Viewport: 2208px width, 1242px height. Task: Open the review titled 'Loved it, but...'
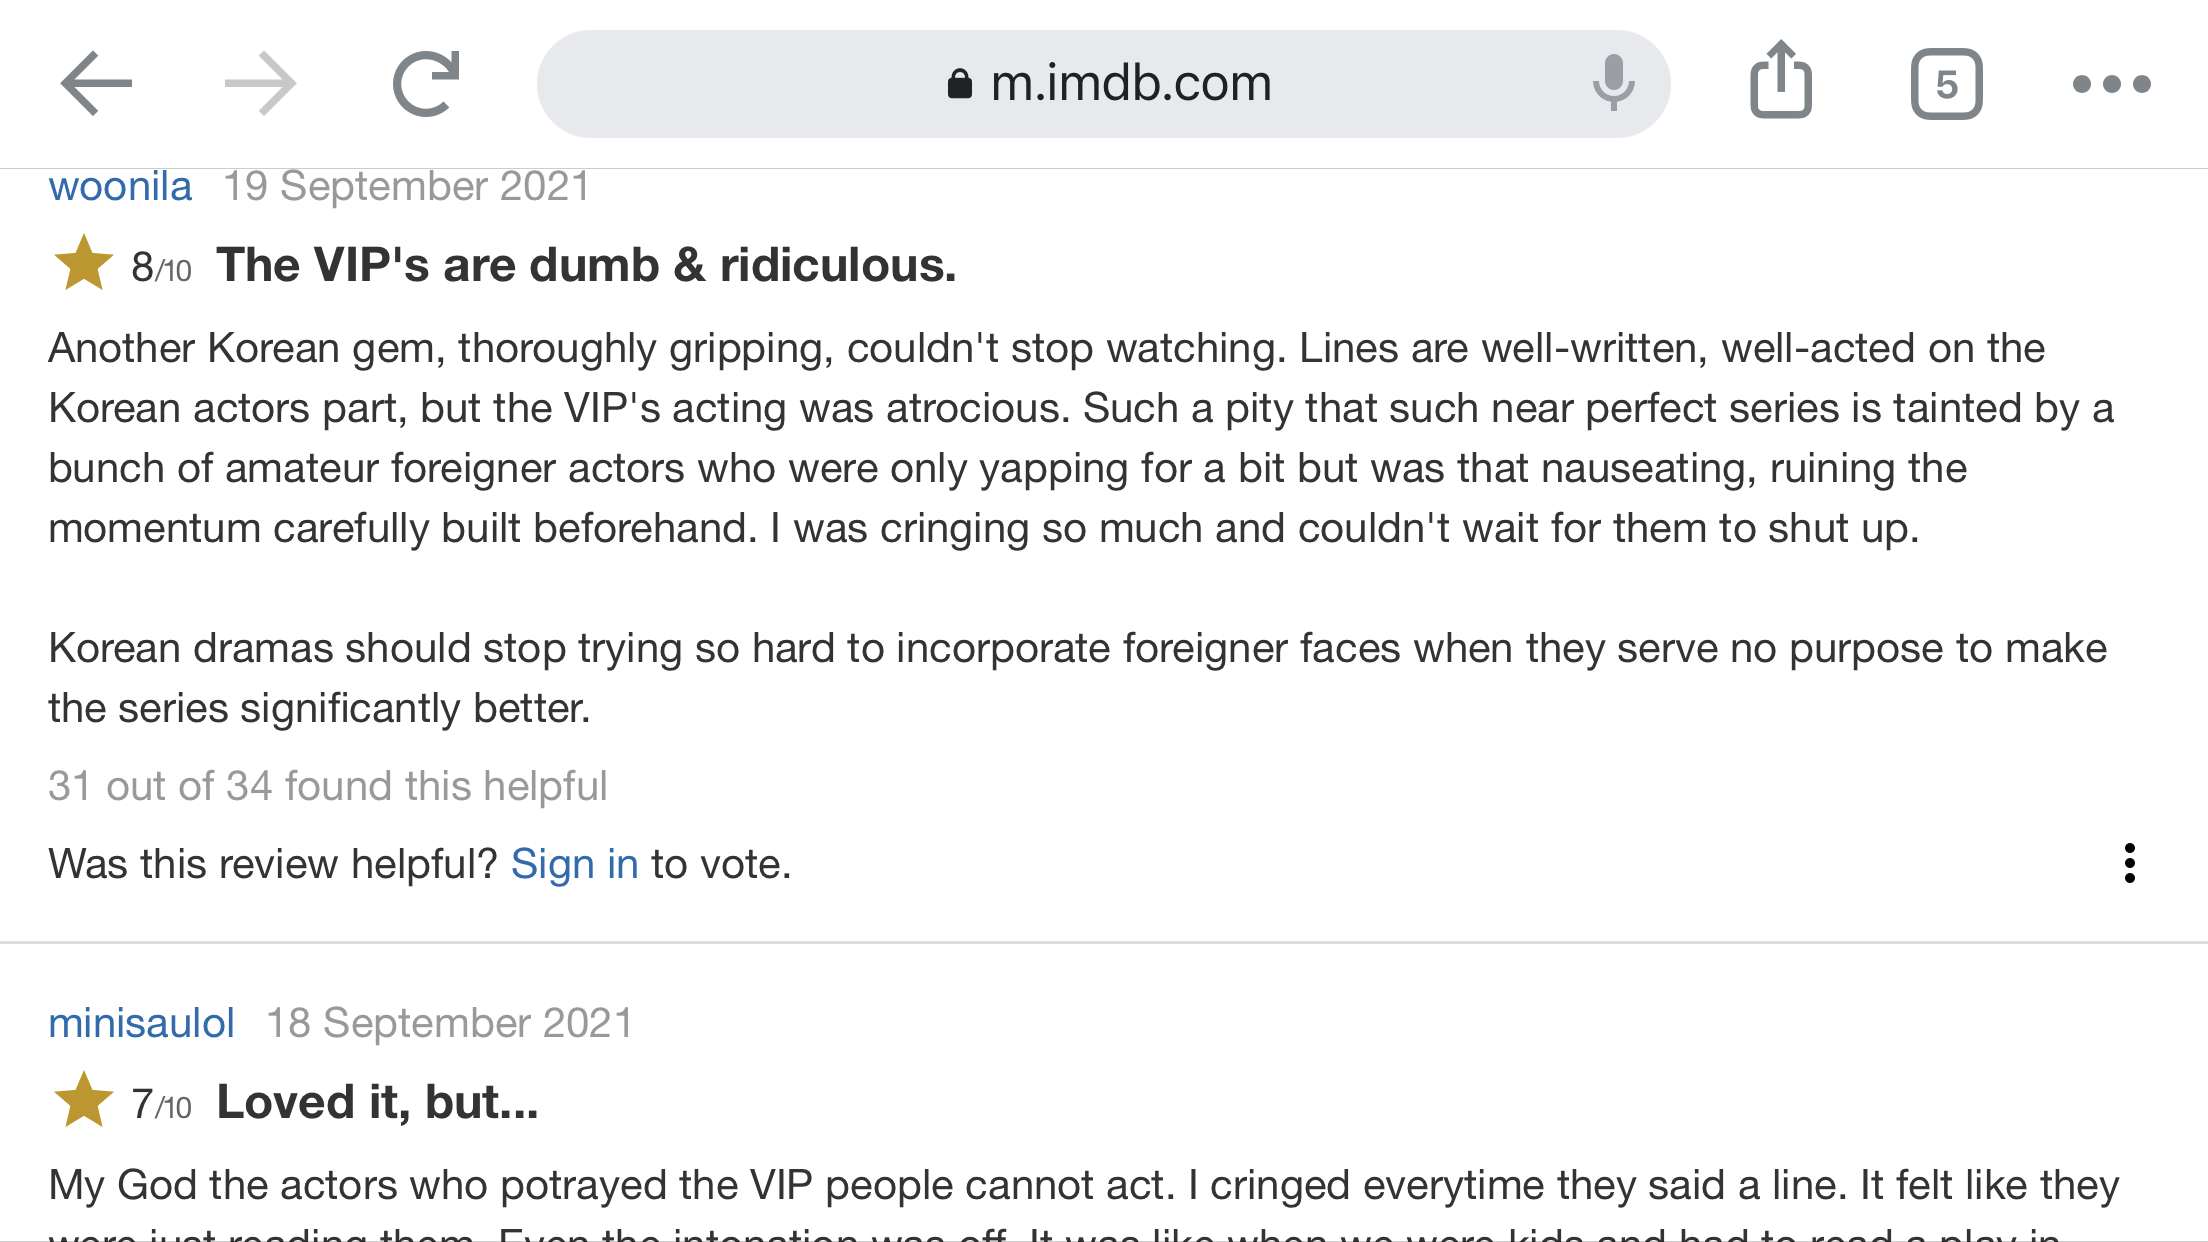point(377,1102)
